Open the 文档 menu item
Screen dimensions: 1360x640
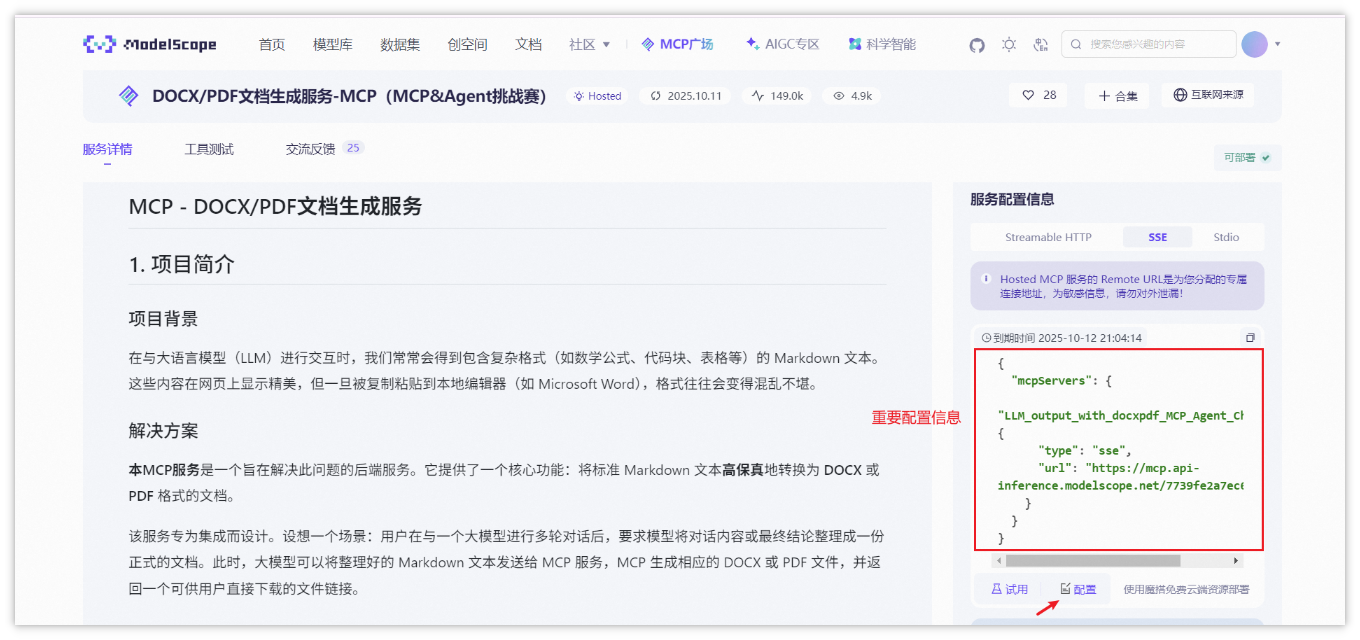tap(528, 44)
